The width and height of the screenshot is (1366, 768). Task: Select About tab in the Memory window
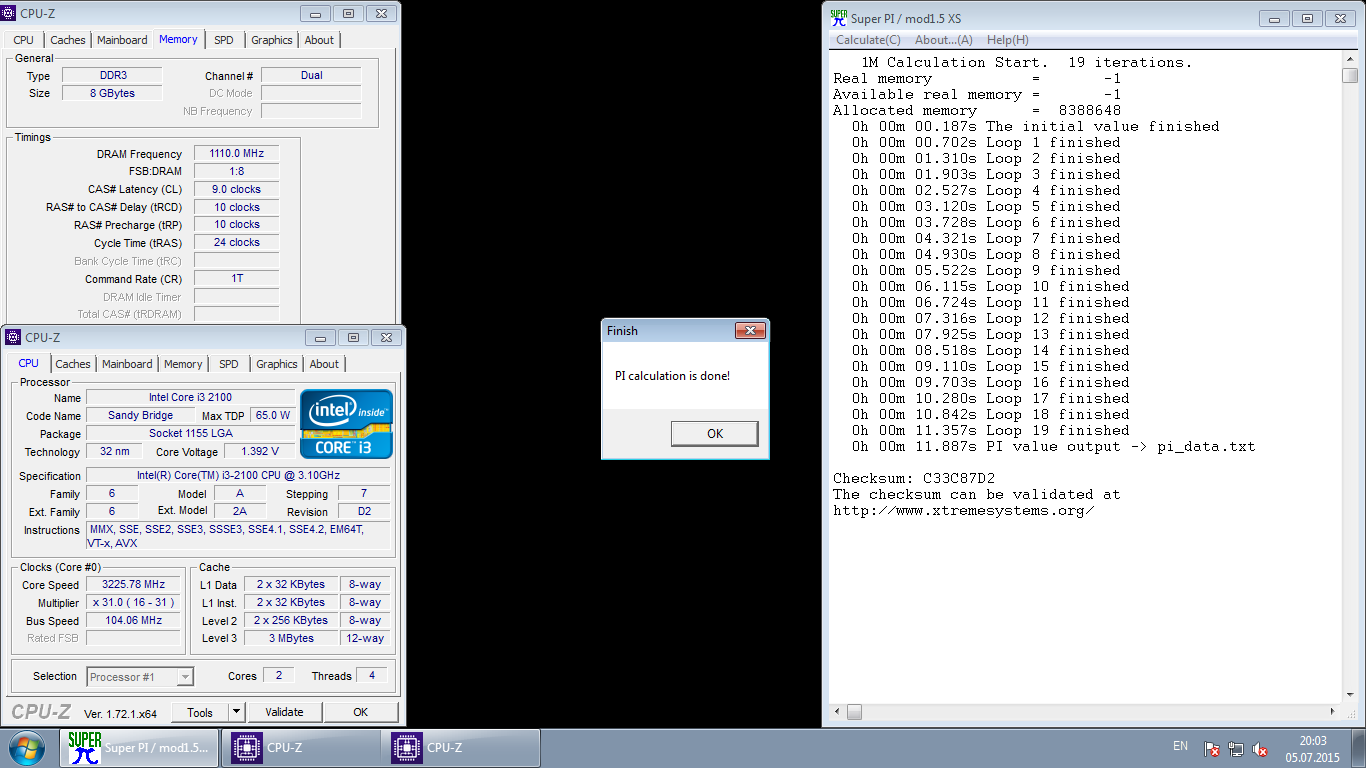319,40
